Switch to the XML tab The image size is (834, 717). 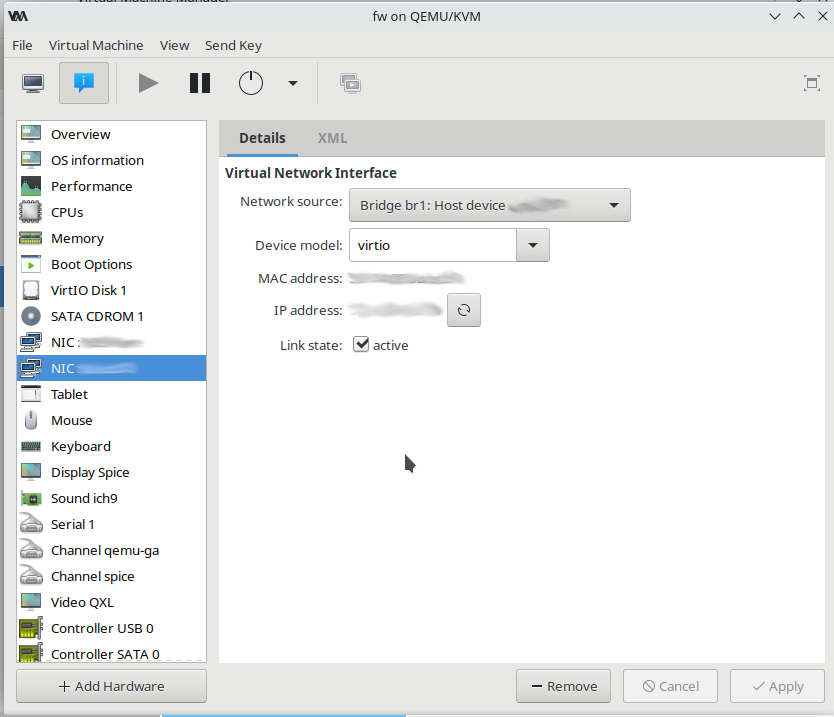[x=332, y=138]
